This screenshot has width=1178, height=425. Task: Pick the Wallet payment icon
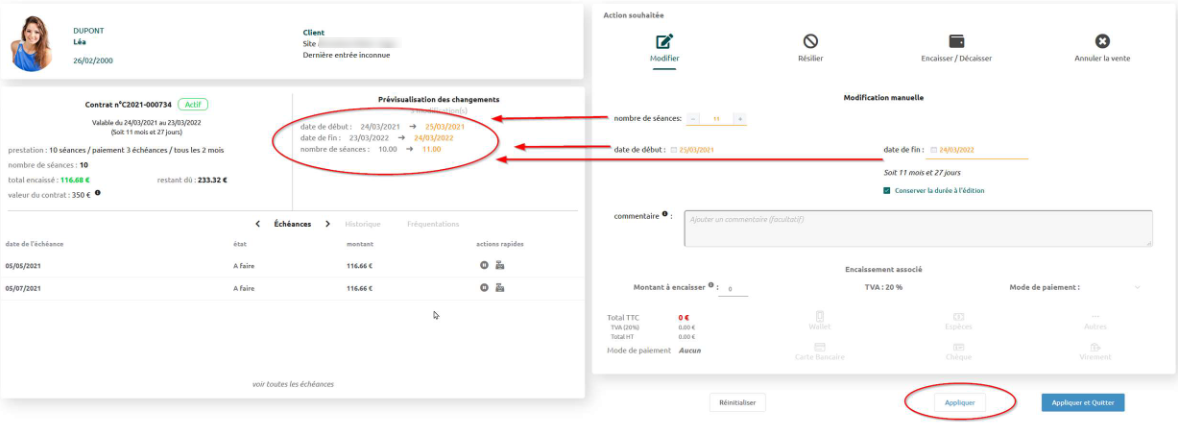[820, 317]
